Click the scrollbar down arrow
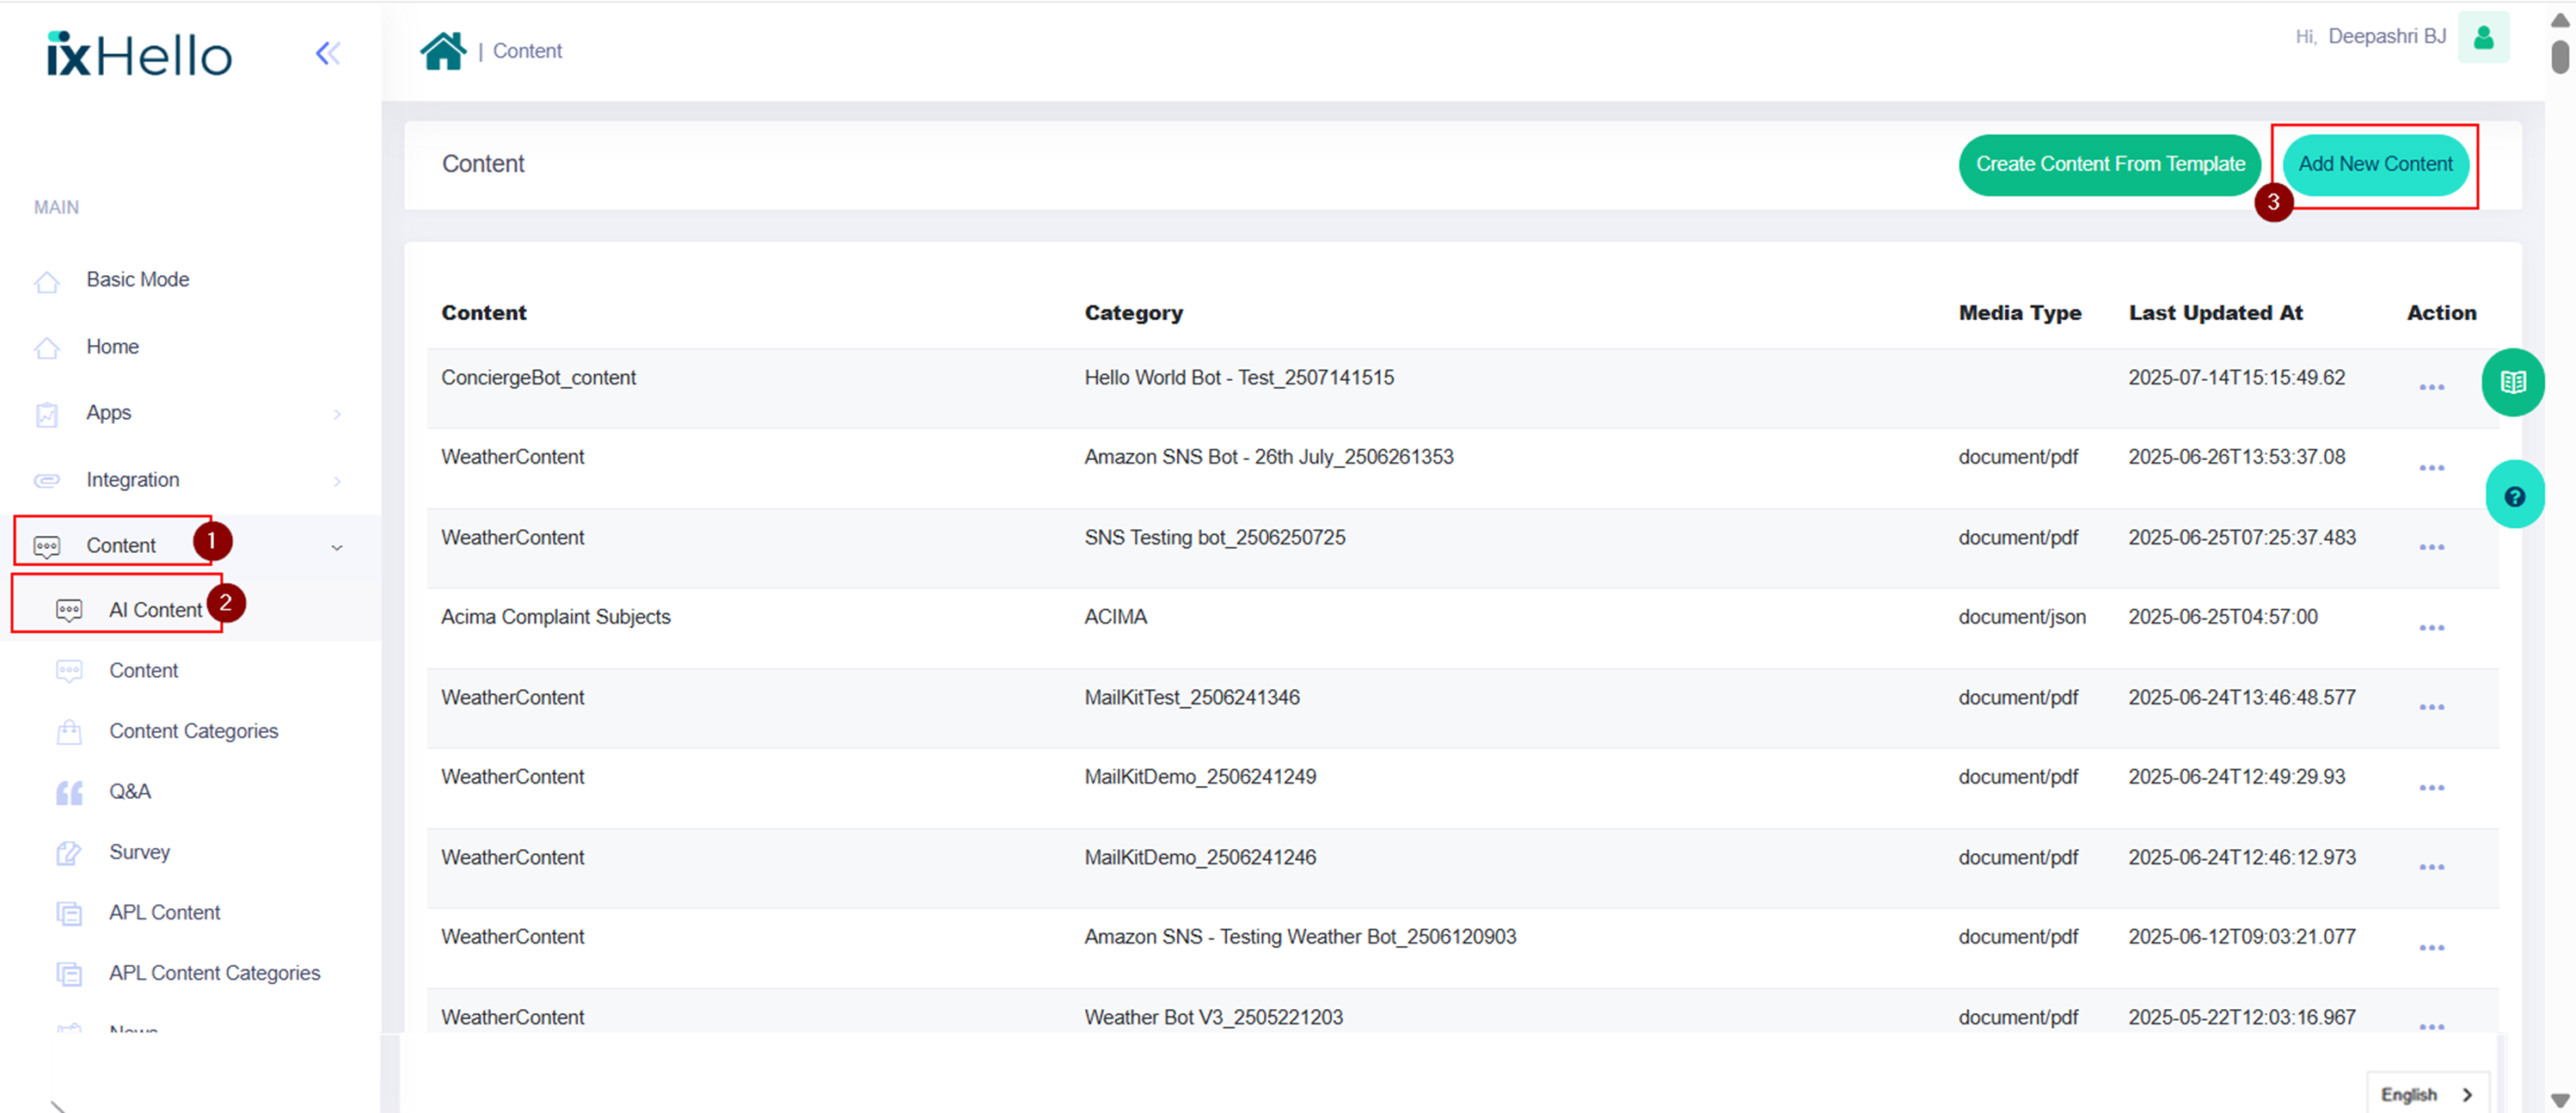Viewport: 2576px width, 1113px height. coord(2560,1101)
